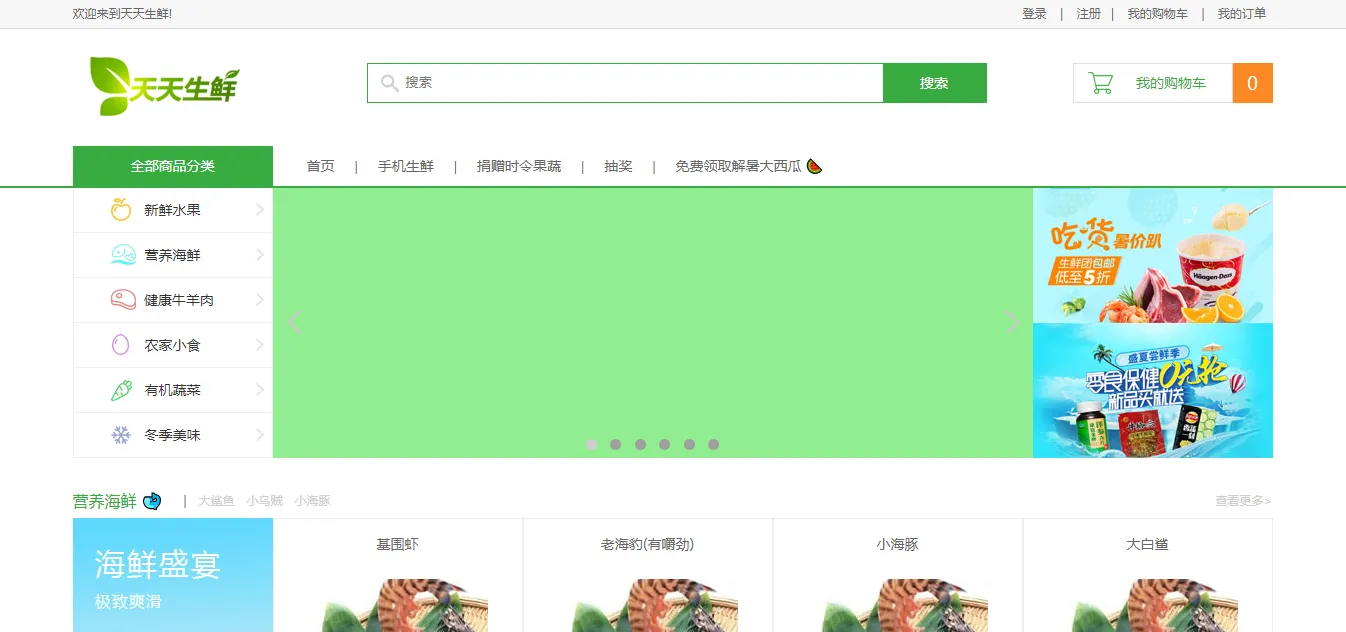Select 农家小食 category label

coord(172,345)
